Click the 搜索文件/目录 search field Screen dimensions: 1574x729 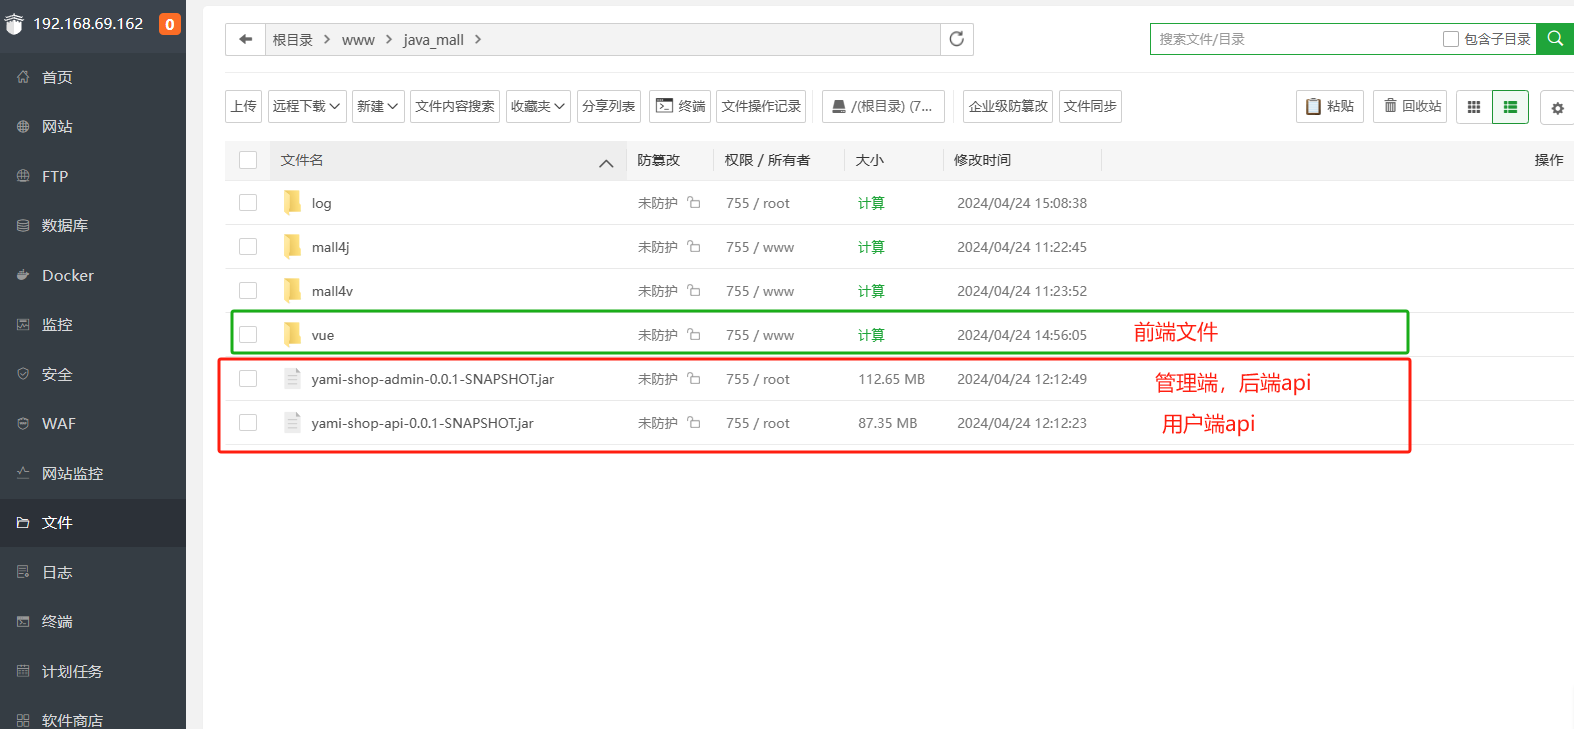[1295, 39]
